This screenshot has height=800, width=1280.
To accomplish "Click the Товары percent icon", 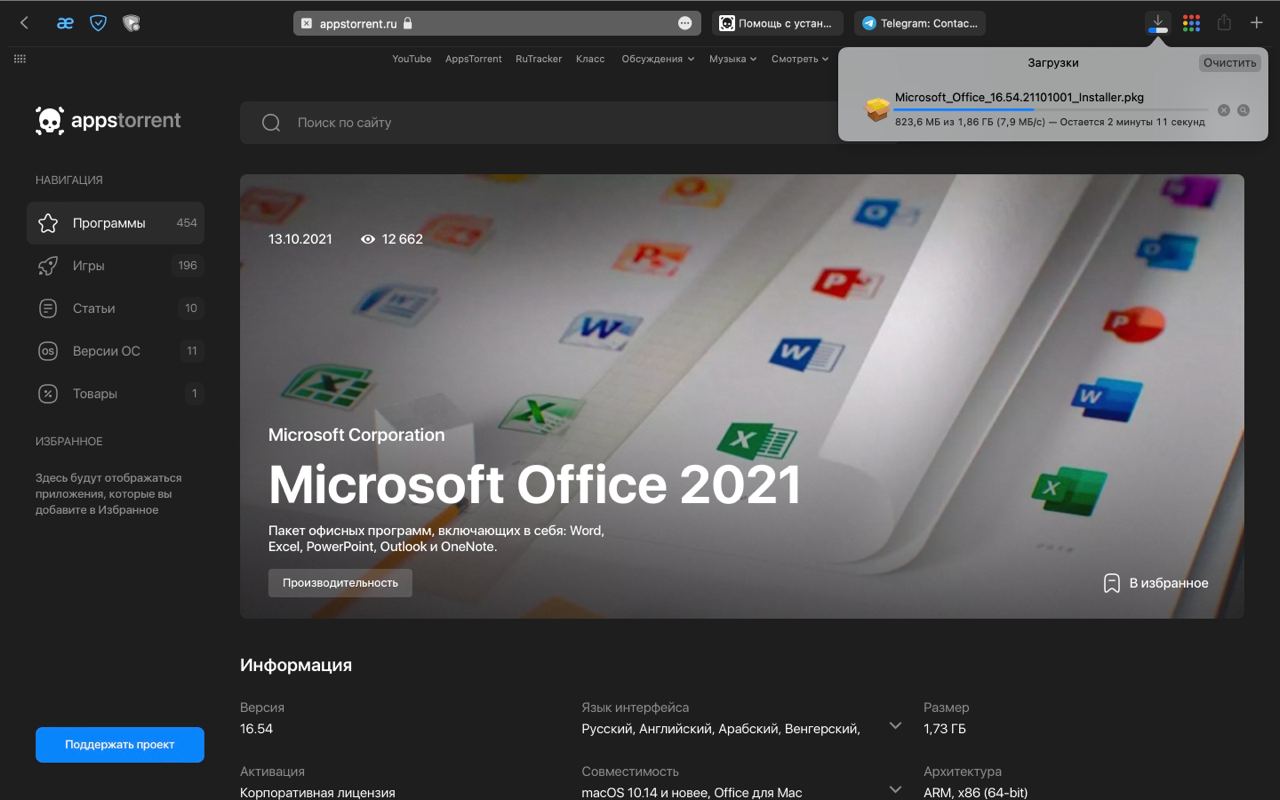I will coord(48,394).
